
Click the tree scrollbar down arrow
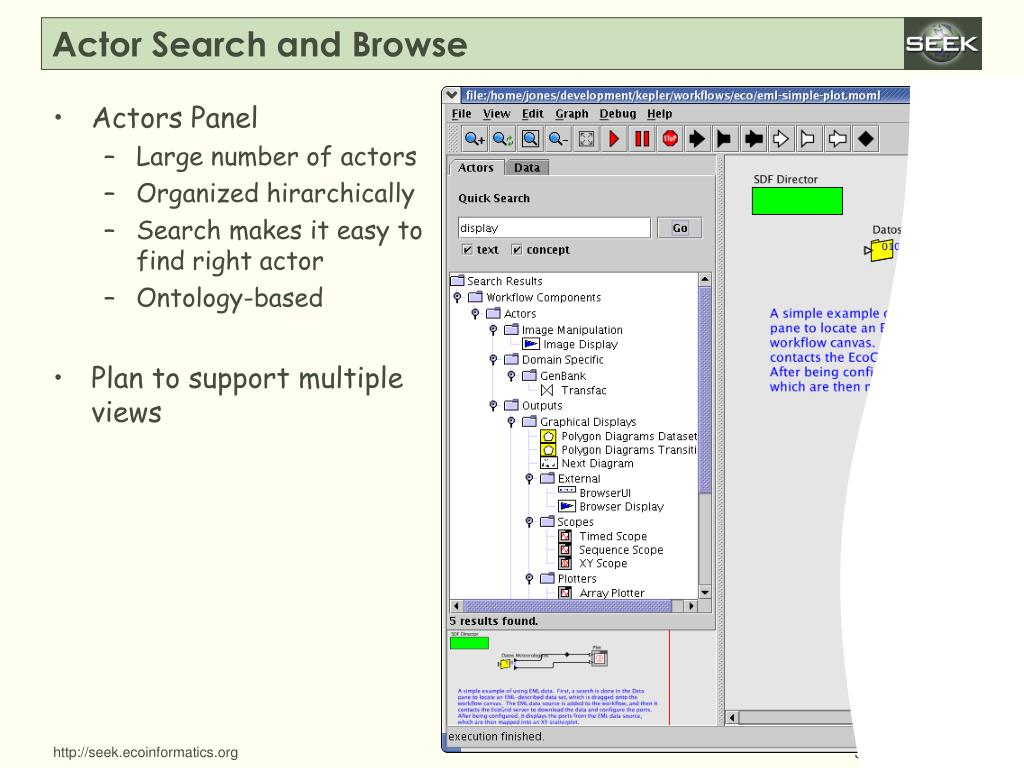coord(705,592)
